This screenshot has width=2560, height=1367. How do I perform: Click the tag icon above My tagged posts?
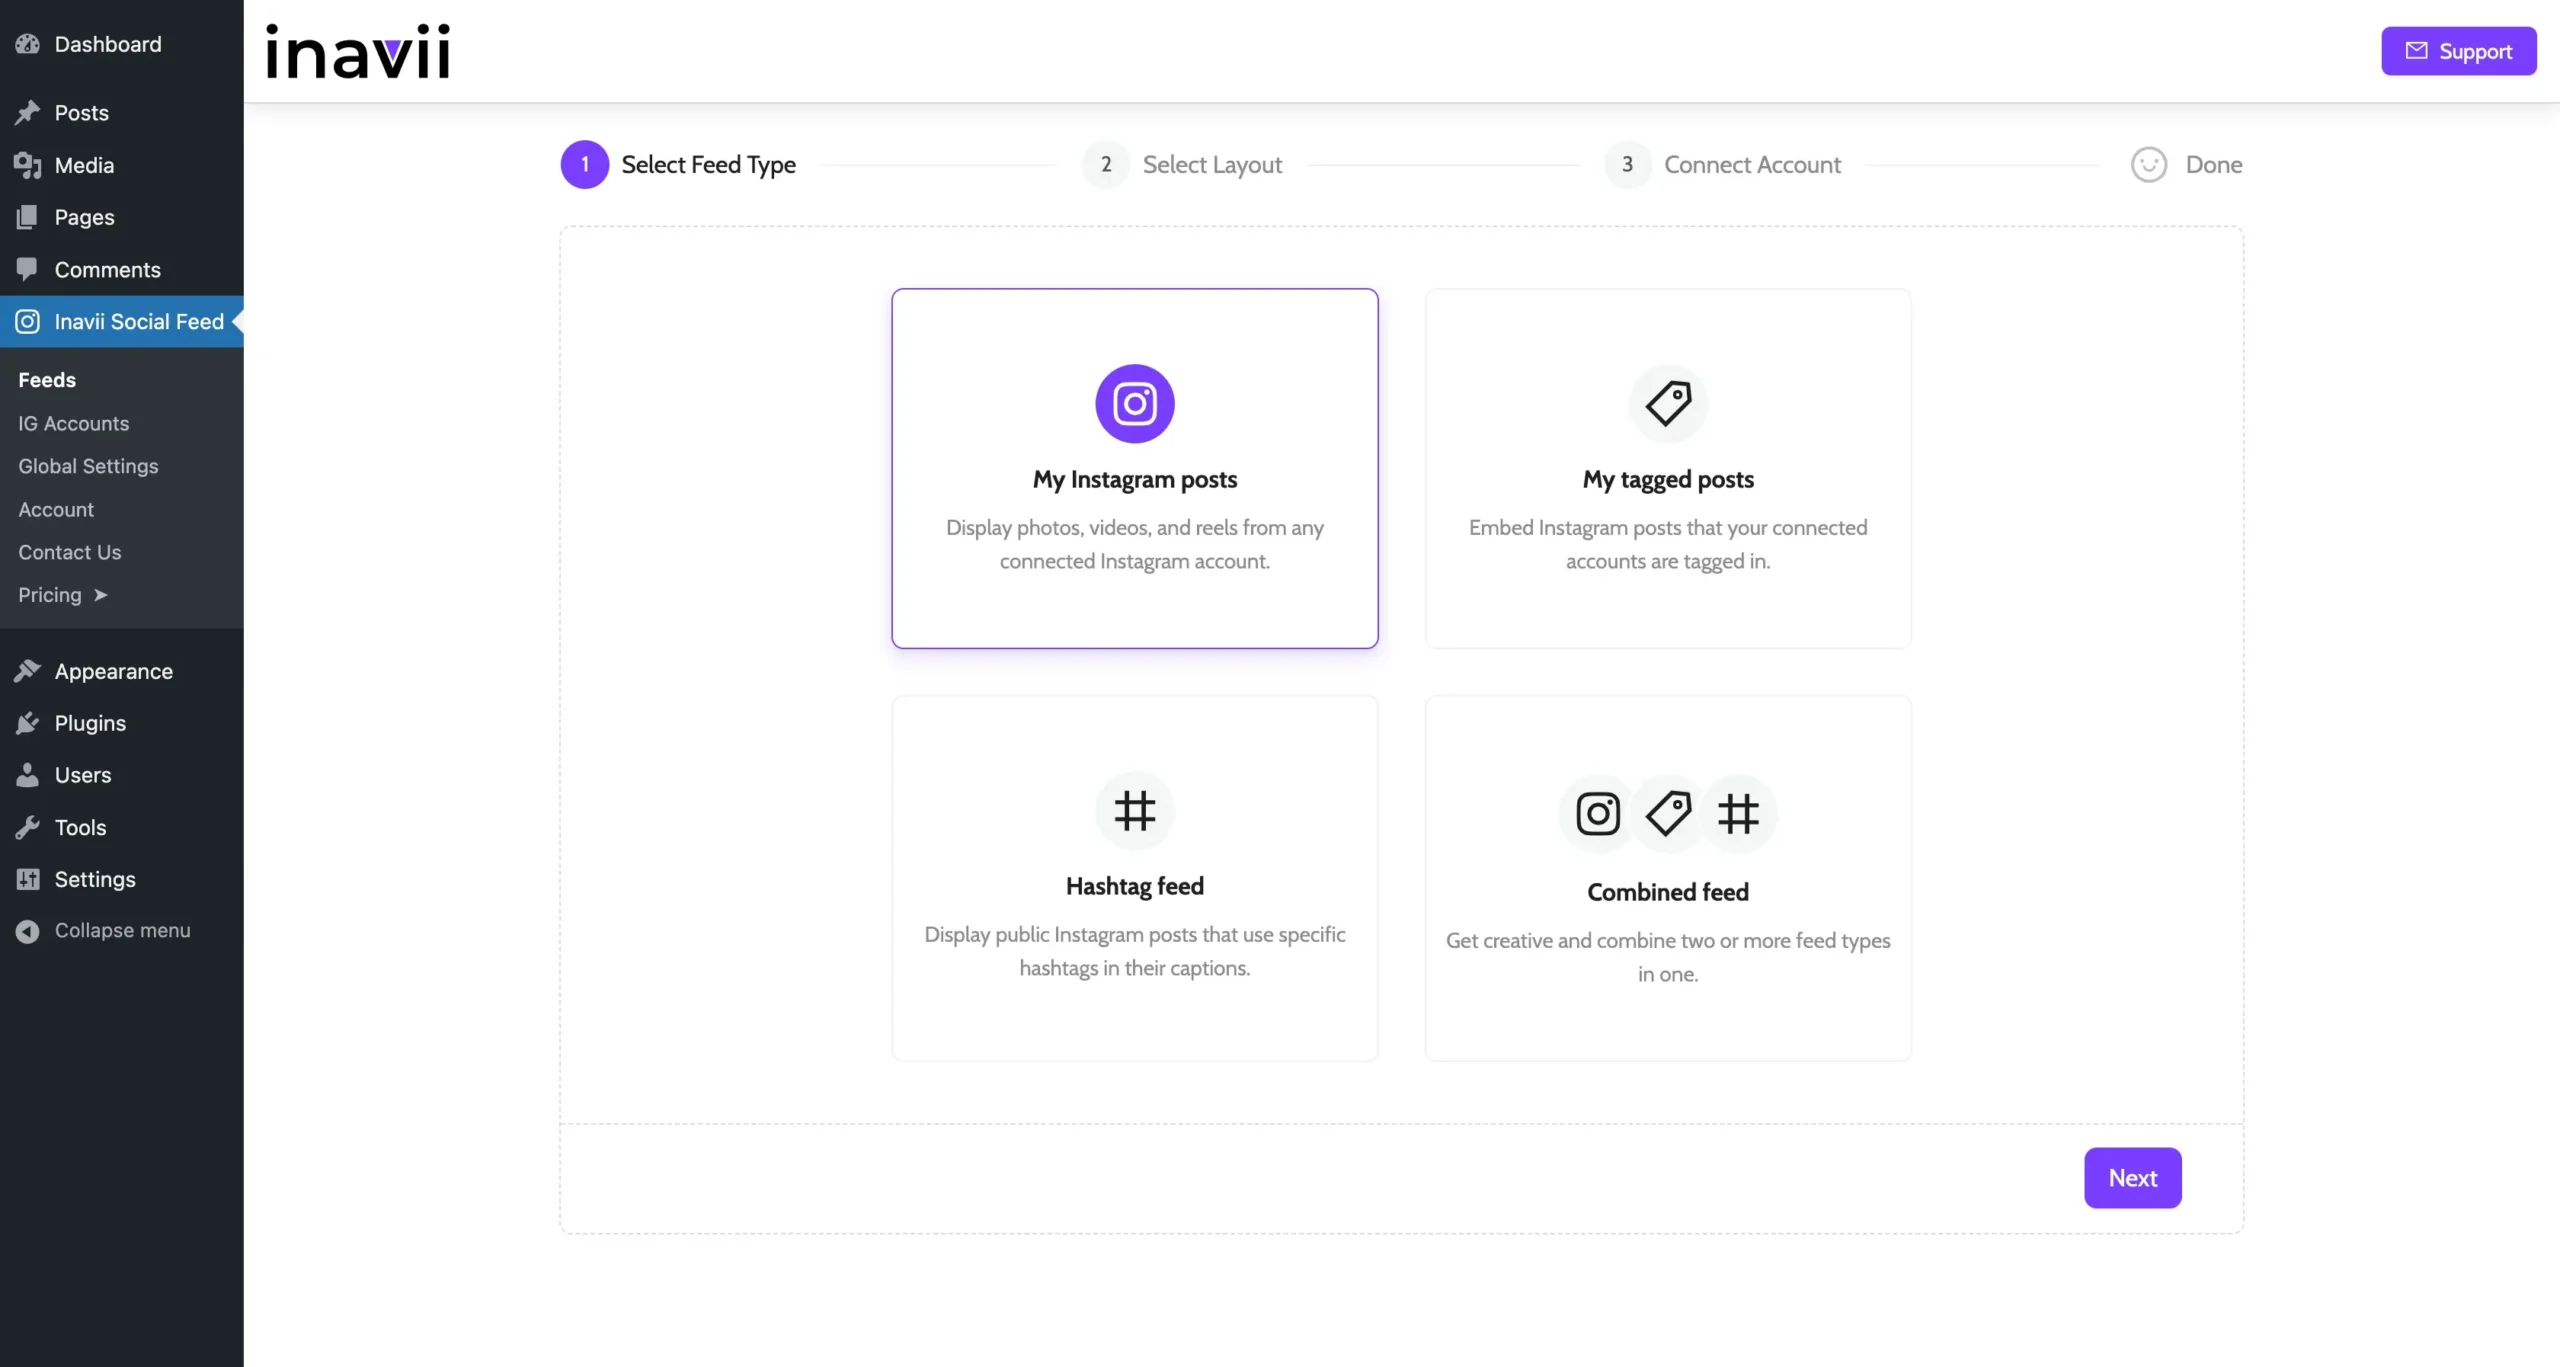[1667, 403]
